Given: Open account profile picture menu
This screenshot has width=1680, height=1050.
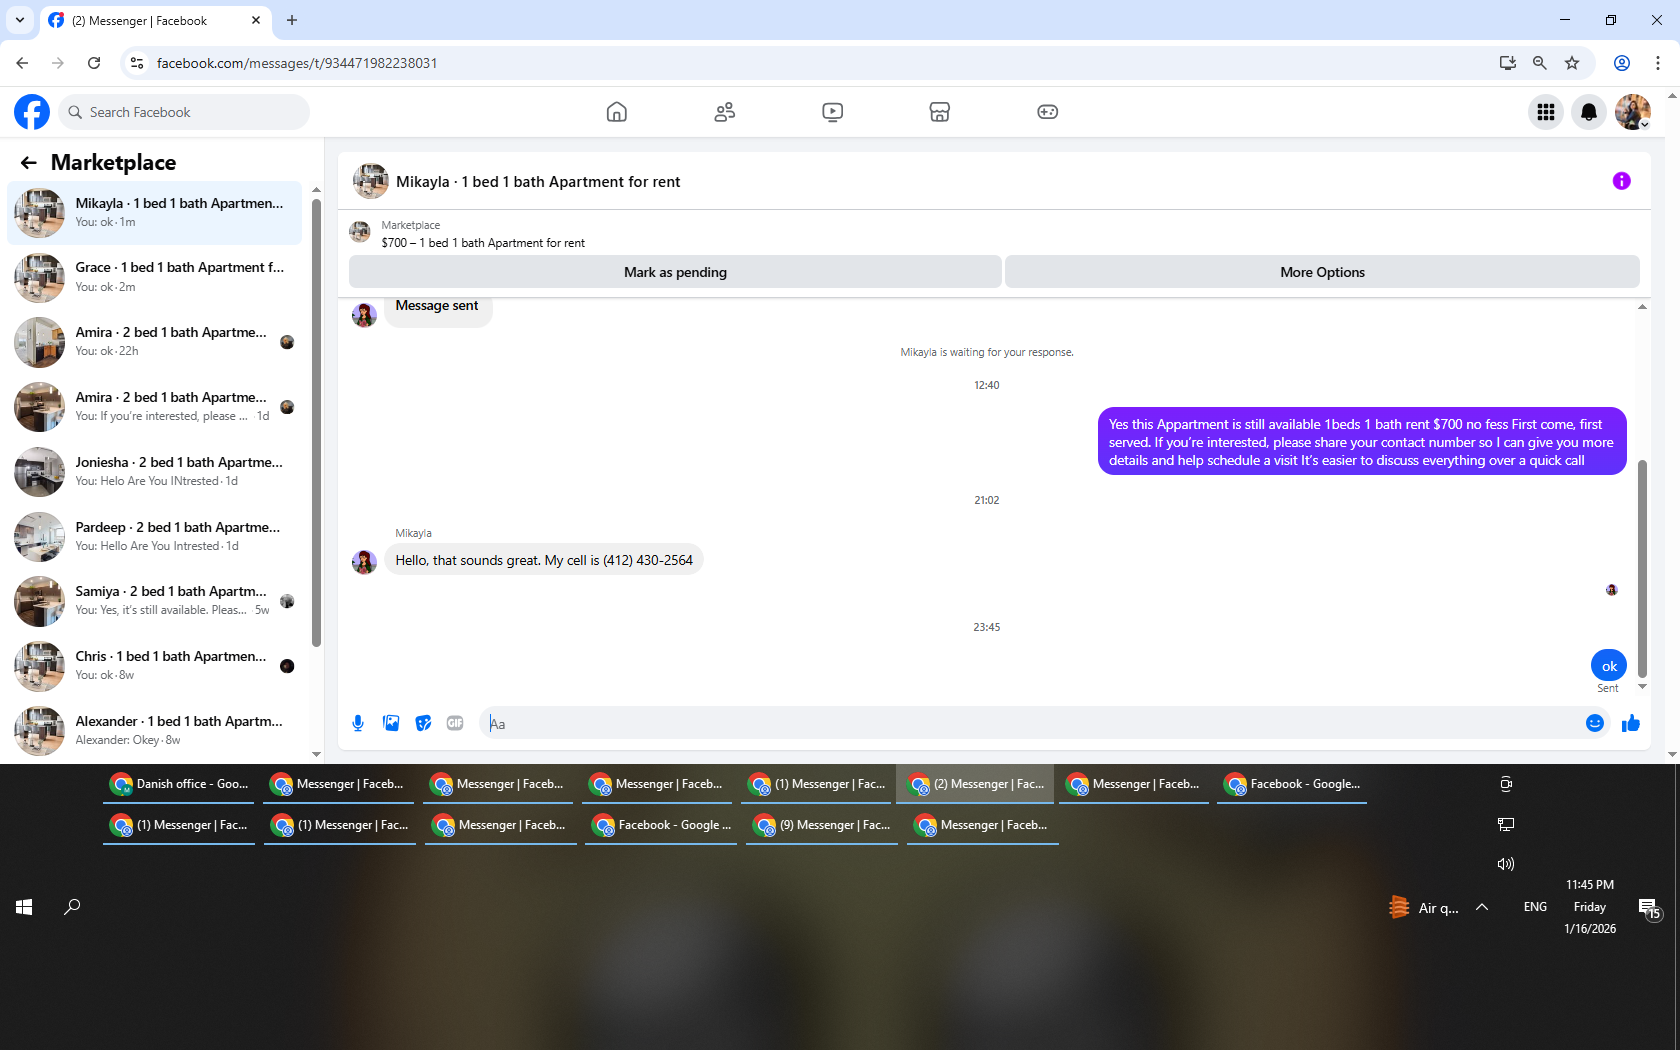Looking at the screenshot, I should 1633,112.
